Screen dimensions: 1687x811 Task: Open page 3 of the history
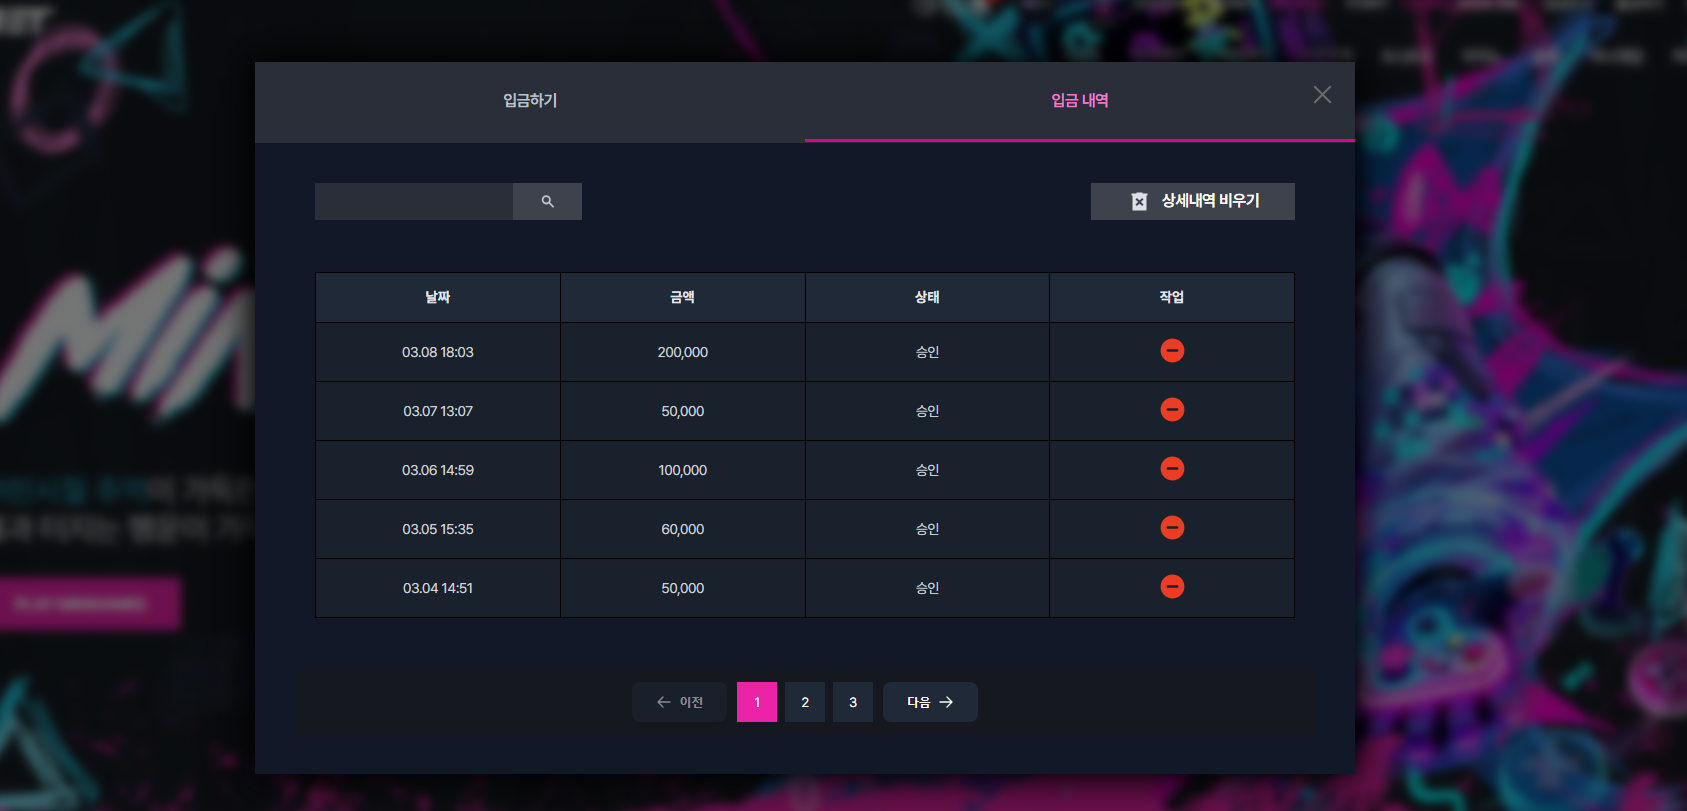(x=853, y=702)
